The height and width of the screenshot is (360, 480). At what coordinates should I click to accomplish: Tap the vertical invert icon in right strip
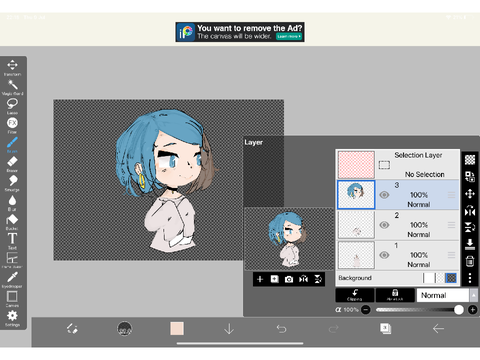coord(470,228)
